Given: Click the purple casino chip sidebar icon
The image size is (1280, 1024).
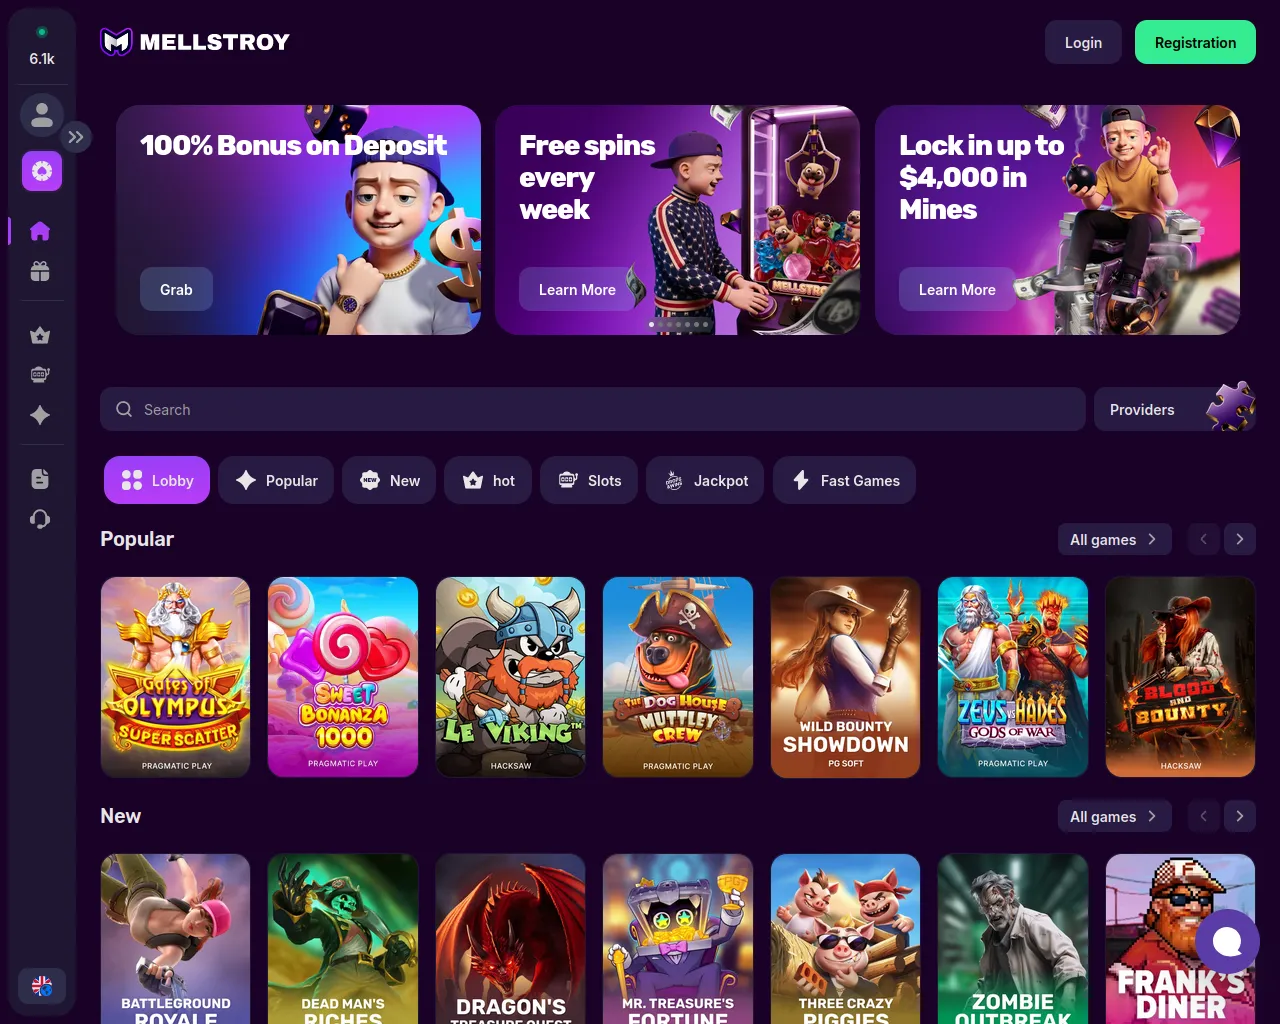Looking at the screenshot, I should click(42, 171).
